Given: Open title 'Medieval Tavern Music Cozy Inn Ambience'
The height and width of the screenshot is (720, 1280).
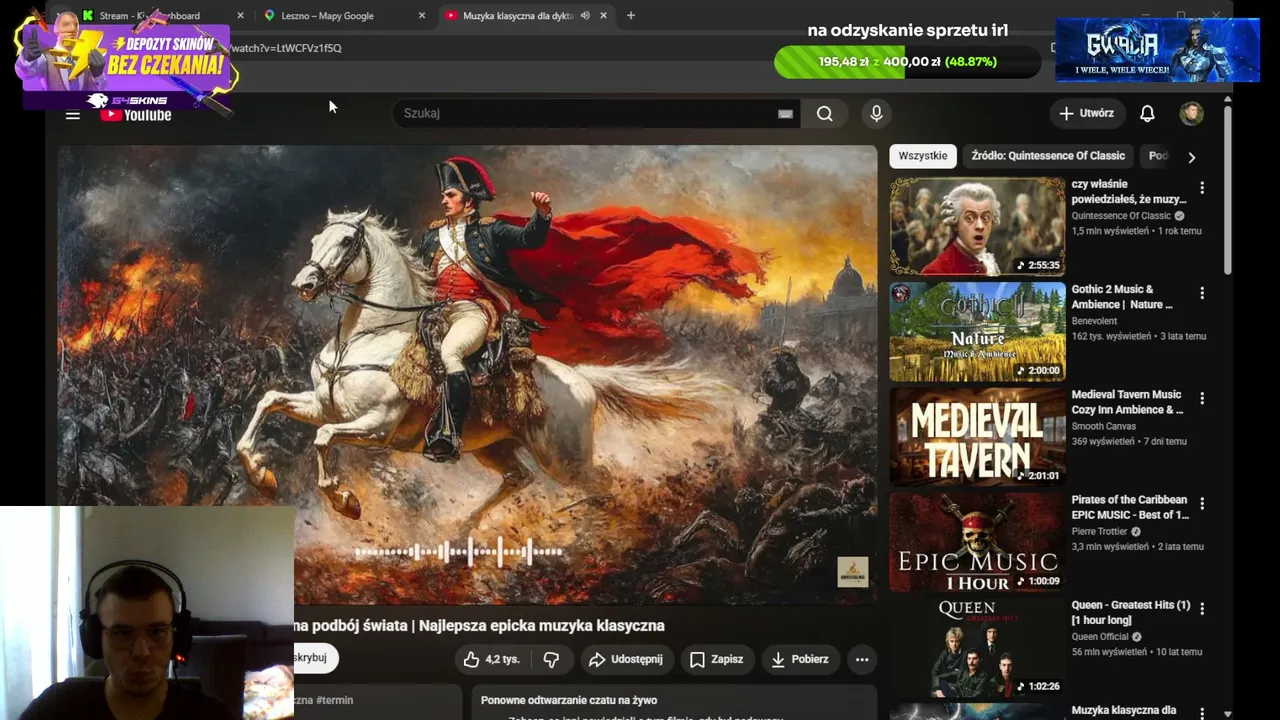Looking at the screenshot, I should click(1127, 402).
